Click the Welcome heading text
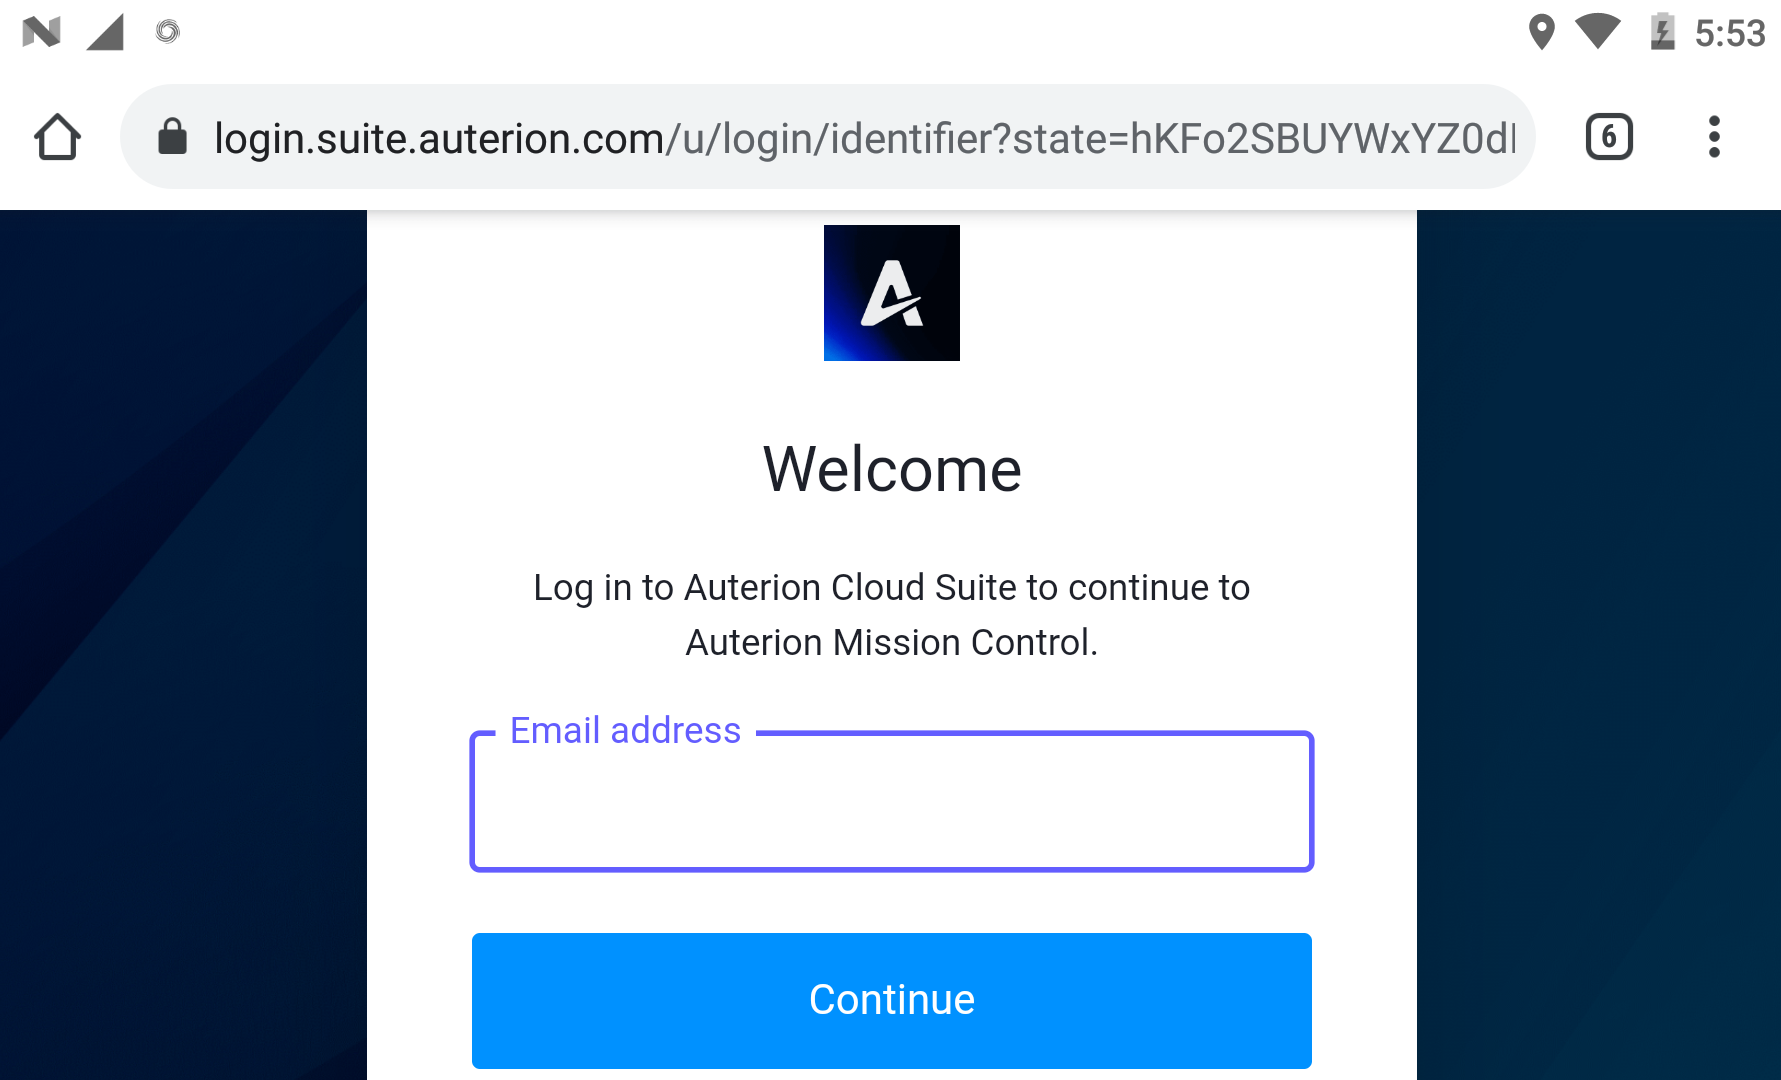This screenshot has height=1080, width=1781. [891, 469]
